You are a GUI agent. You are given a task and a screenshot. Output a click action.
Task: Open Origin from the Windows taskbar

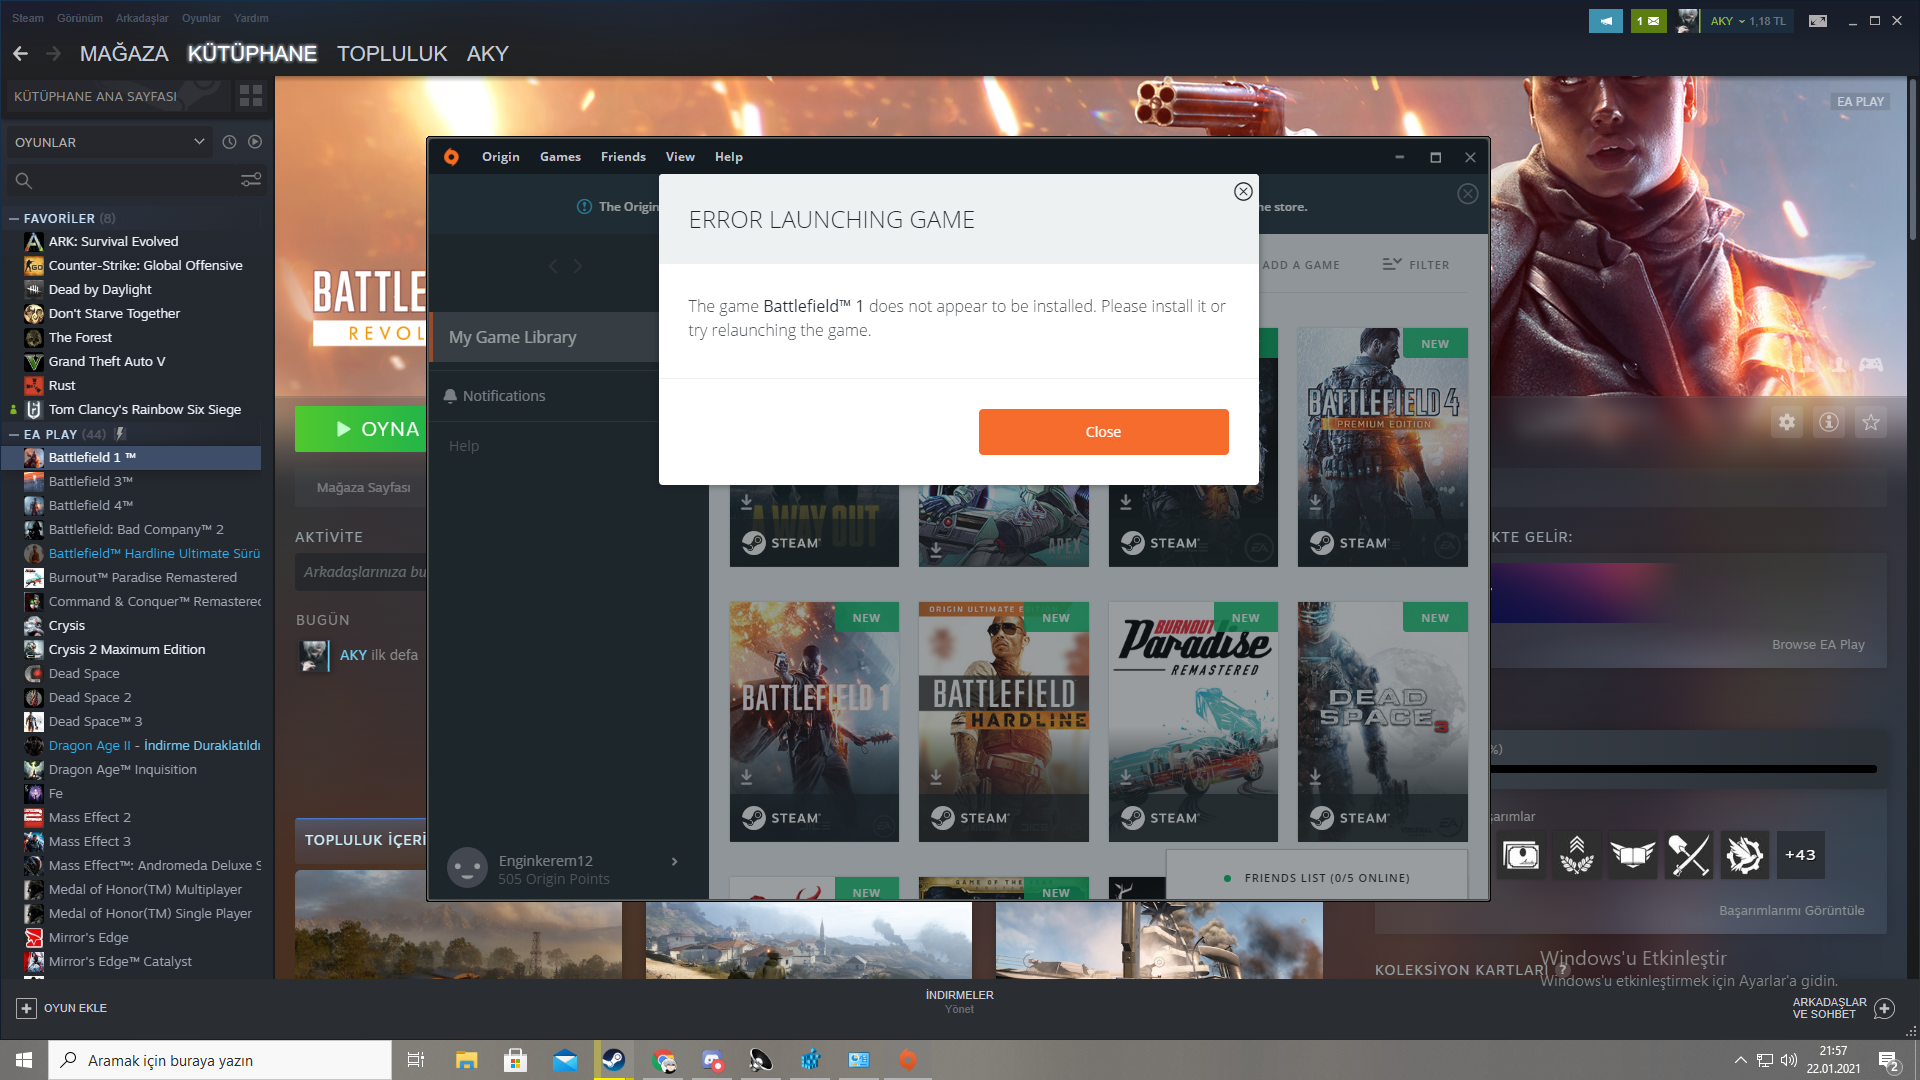907,1060
